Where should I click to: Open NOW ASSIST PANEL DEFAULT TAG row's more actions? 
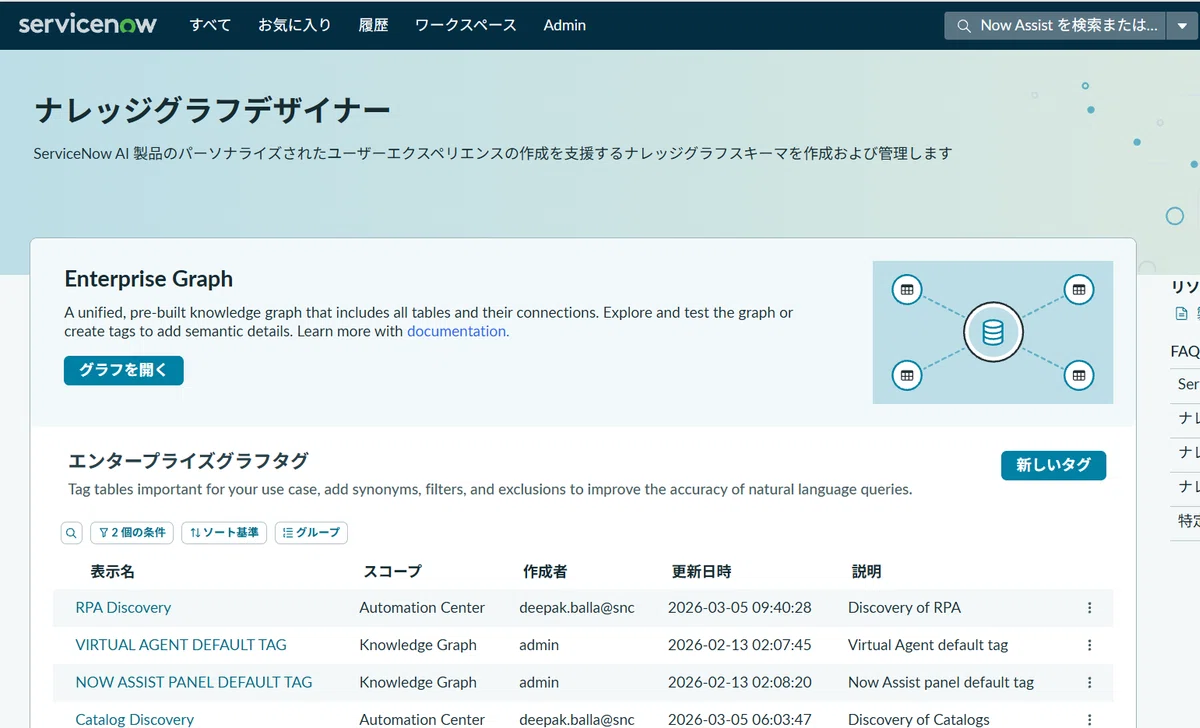[x=1089, y=682]
